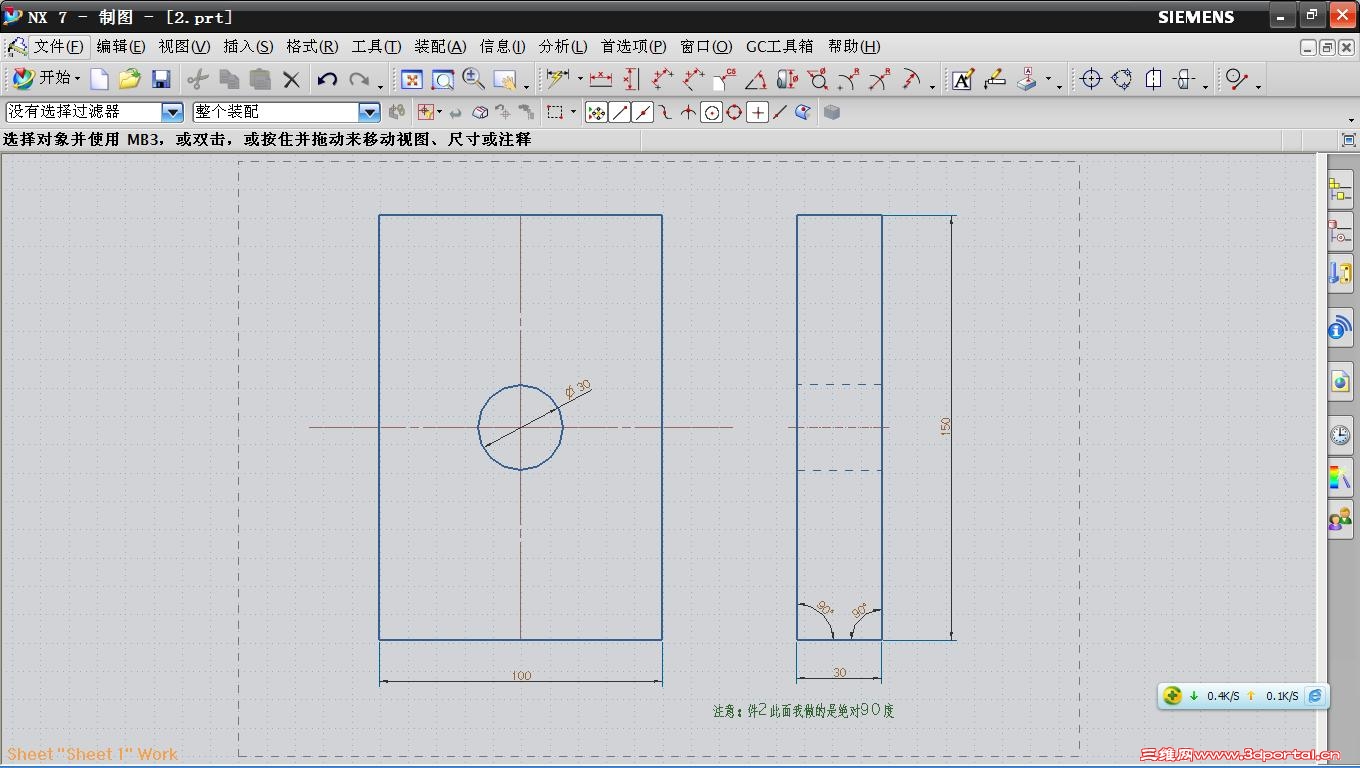1360x768 pixels.
Task: Click the green note text under side view
Action: (x=803, y=710)
